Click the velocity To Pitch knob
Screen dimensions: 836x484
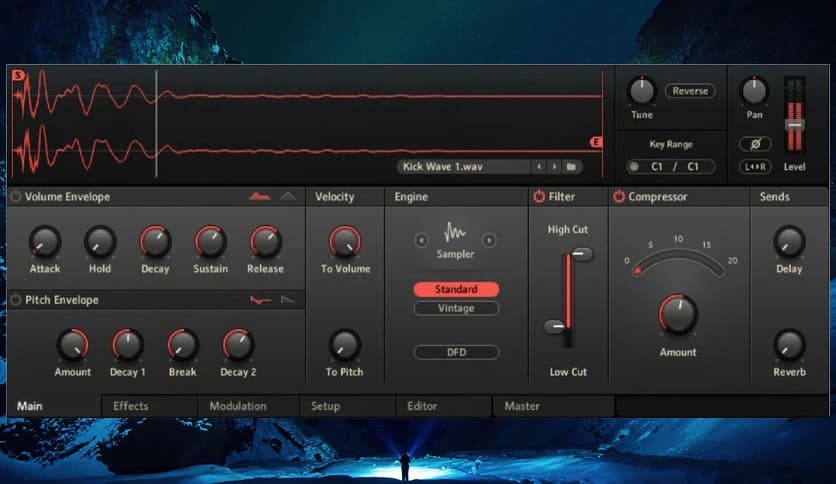pos(345,345)
